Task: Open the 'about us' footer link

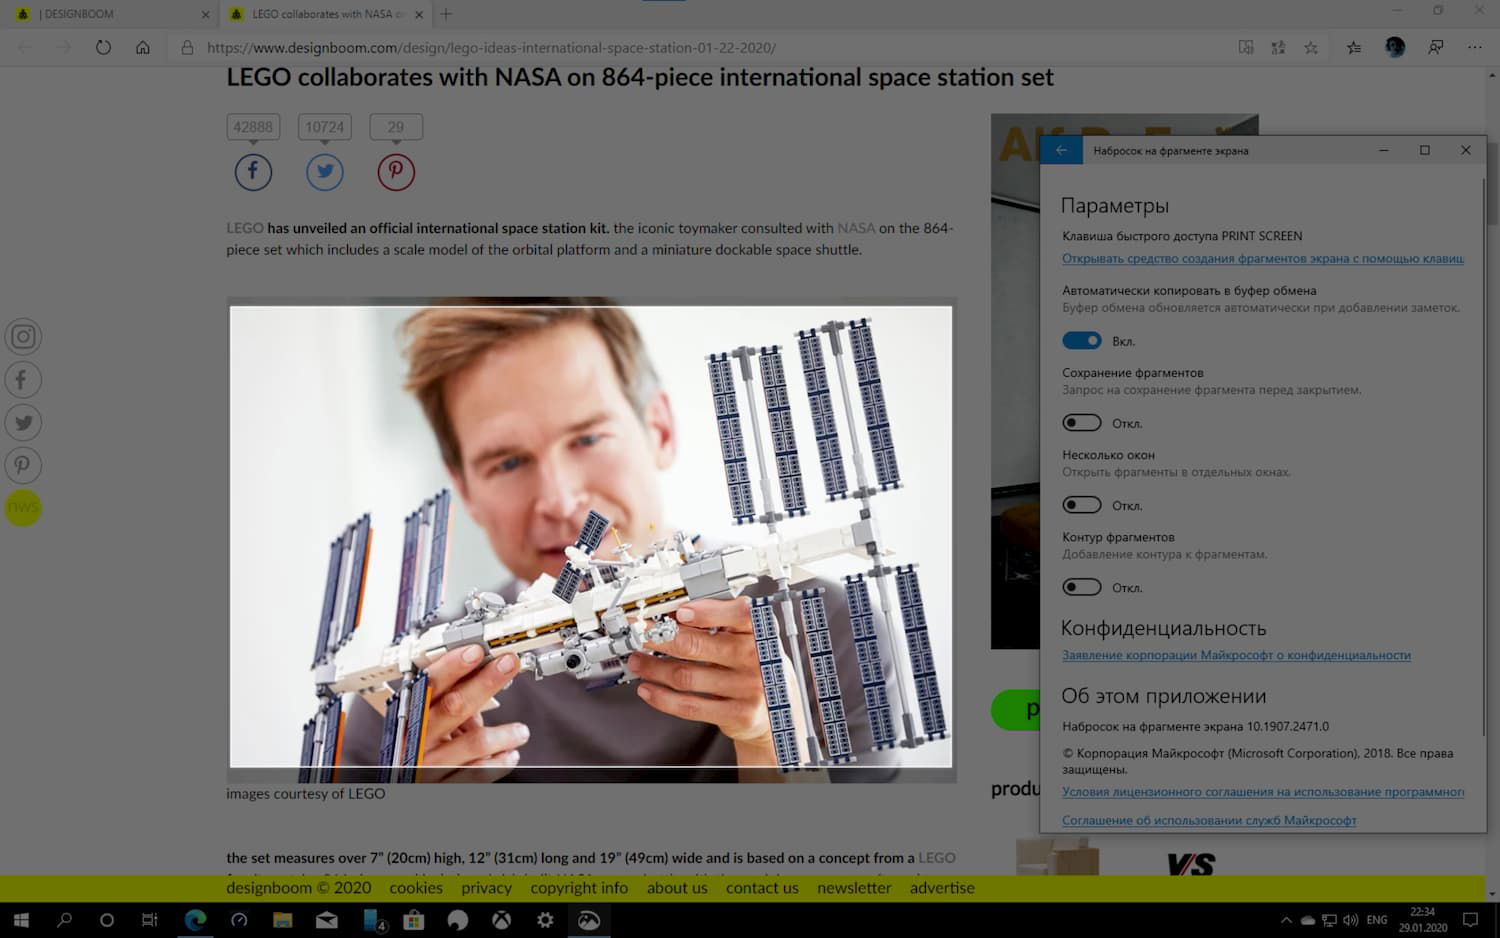Action: point(677,888)
